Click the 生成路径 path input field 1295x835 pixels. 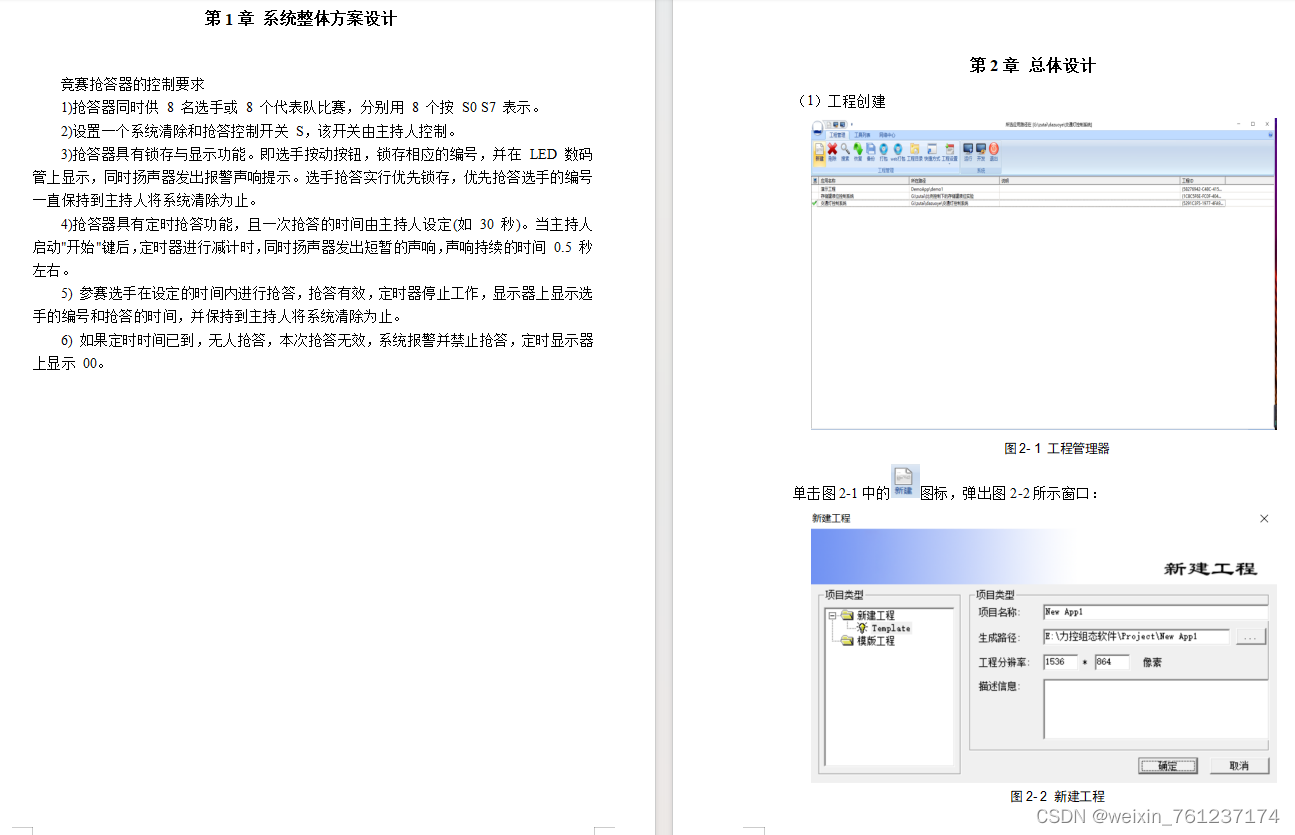point(1136,636)
